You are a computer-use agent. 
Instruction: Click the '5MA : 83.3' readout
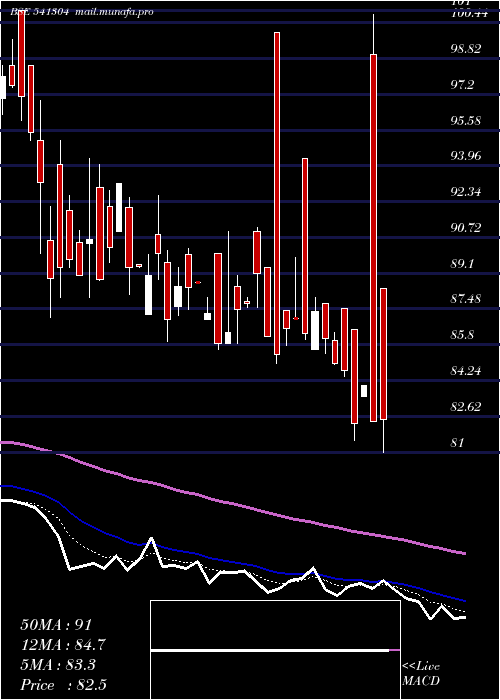pos(58,665)
